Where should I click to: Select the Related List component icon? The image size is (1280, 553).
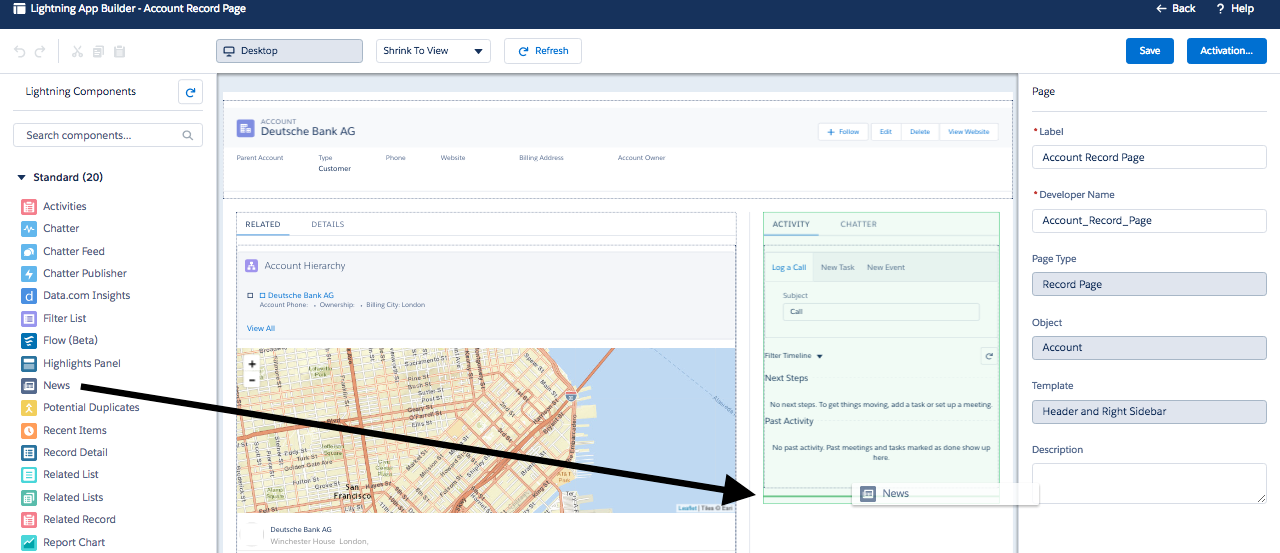point(29,474)
